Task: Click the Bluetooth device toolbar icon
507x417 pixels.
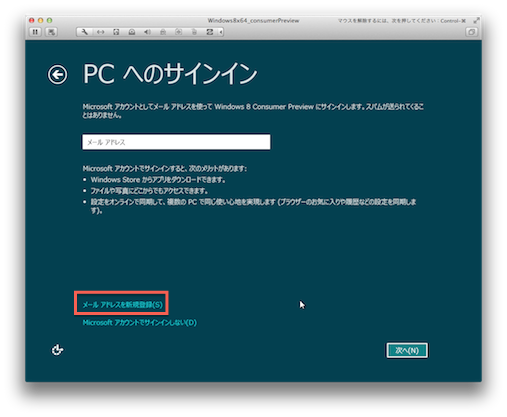Action: pyautogui.click(x=194, y=32)
